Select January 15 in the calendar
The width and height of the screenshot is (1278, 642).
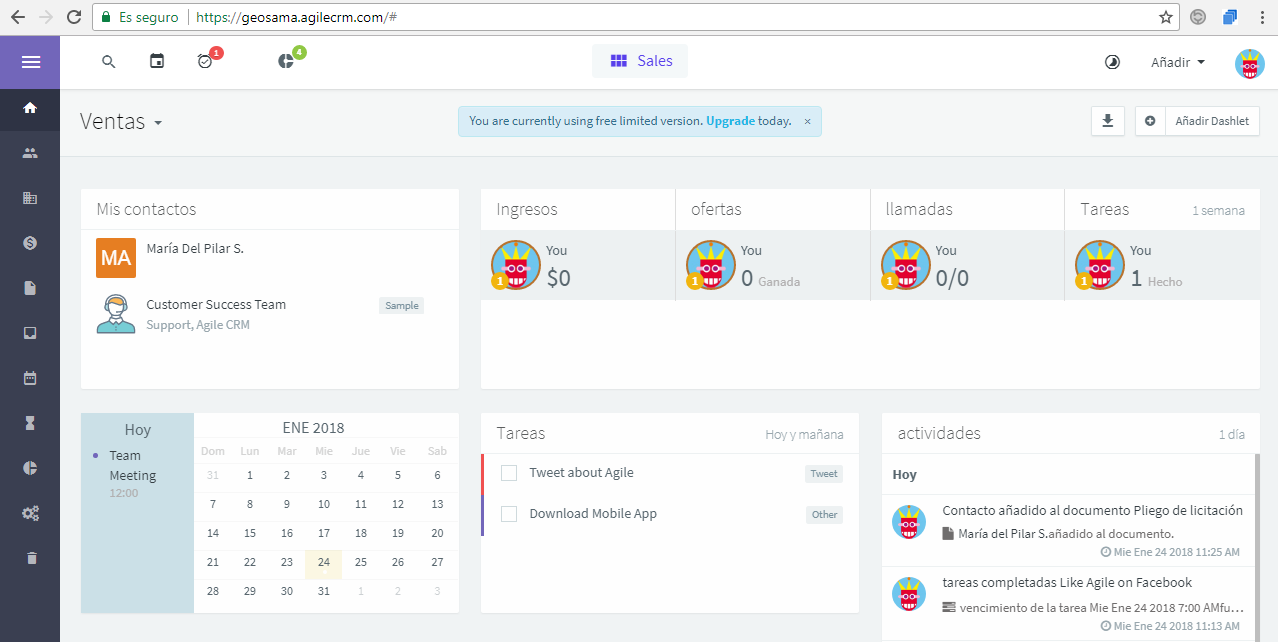coord(250,534)
